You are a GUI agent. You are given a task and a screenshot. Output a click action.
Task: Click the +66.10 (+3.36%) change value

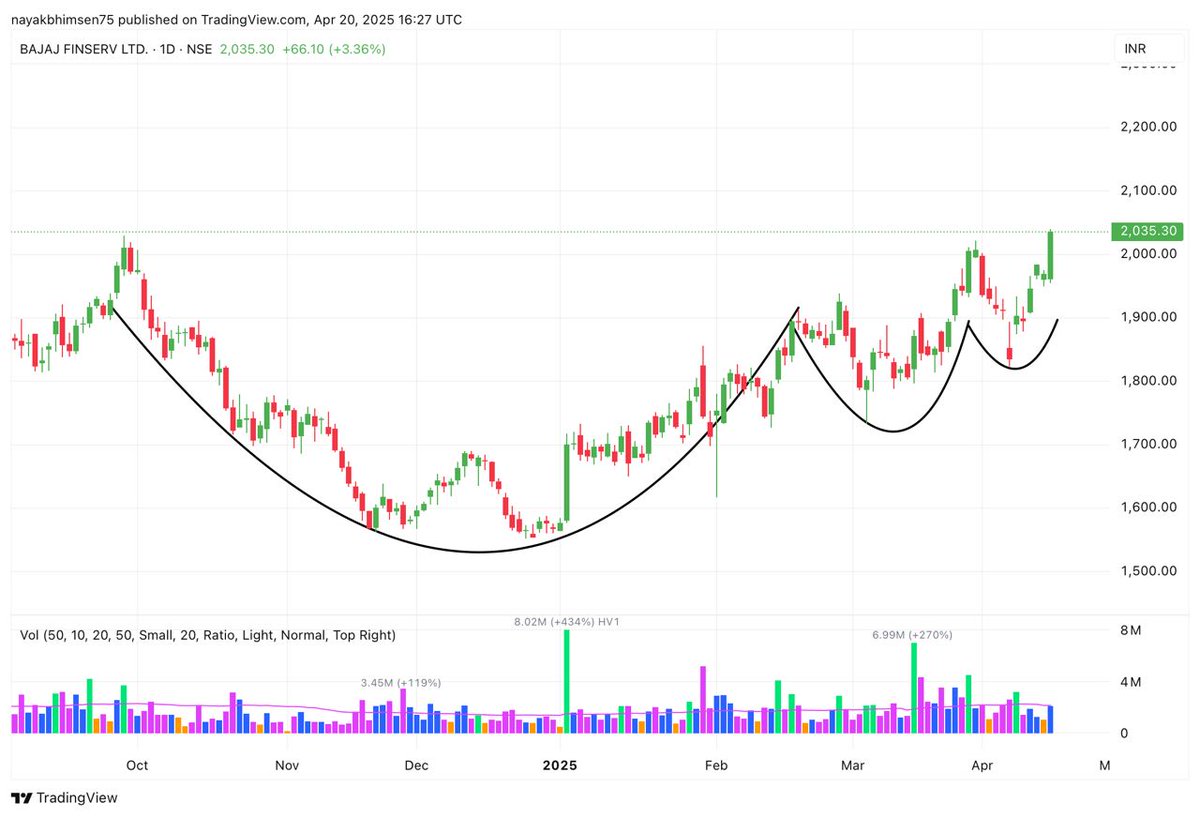pos(335,49)
